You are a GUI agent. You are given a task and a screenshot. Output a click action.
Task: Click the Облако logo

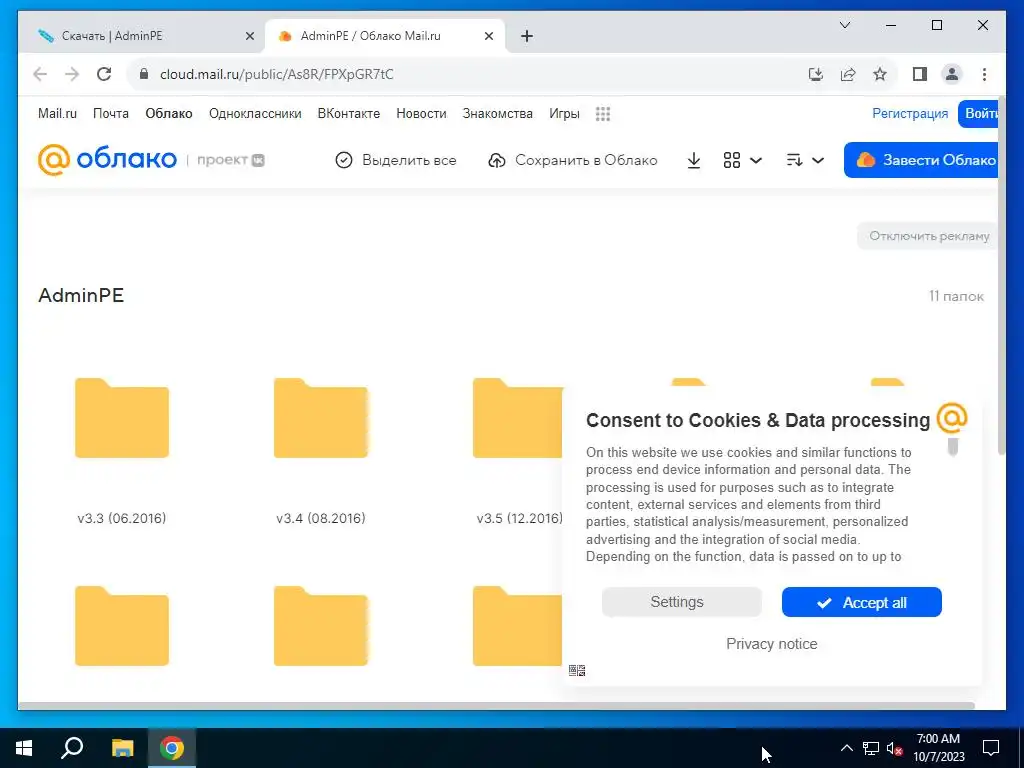107,159
